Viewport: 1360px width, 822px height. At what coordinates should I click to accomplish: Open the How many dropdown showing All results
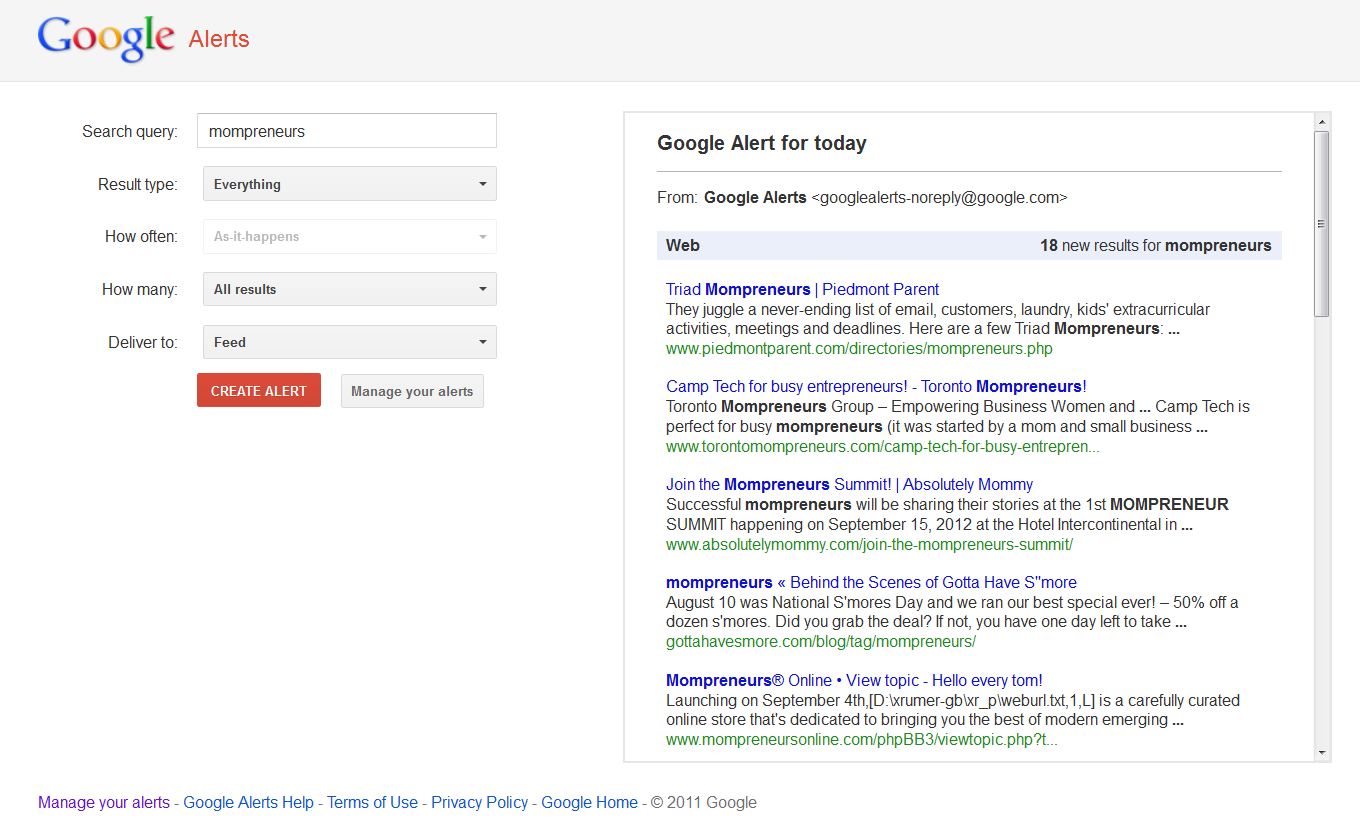click(x=350, y=289)
